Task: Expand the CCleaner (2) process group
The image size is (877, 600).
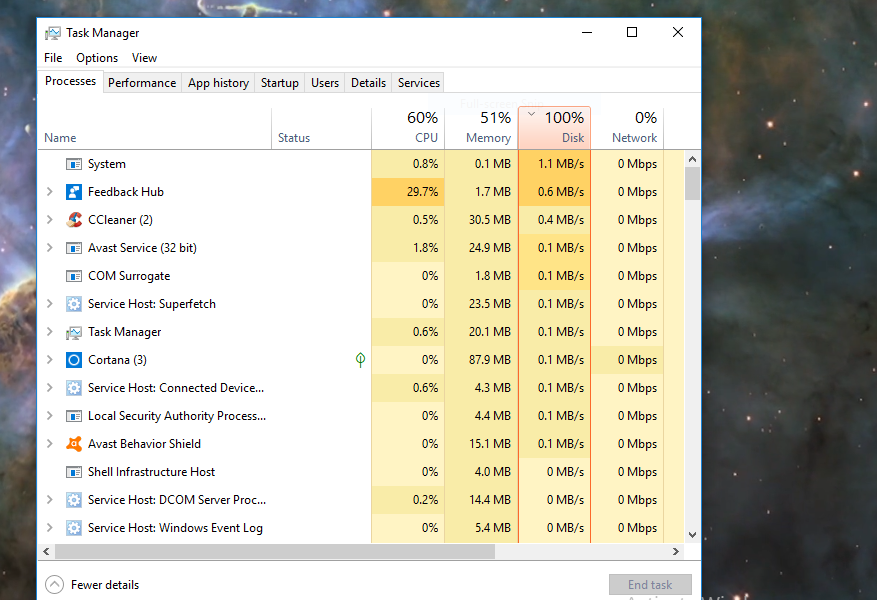Action: (48, 219)
